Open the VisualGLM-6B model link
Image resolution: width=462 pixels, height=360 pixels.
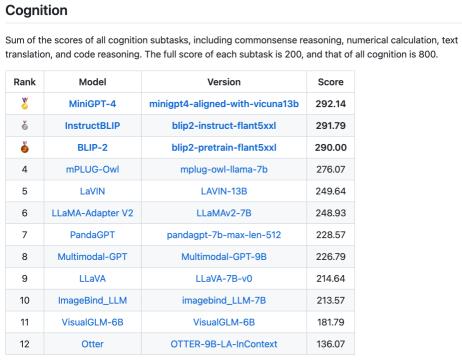[92, 322]
